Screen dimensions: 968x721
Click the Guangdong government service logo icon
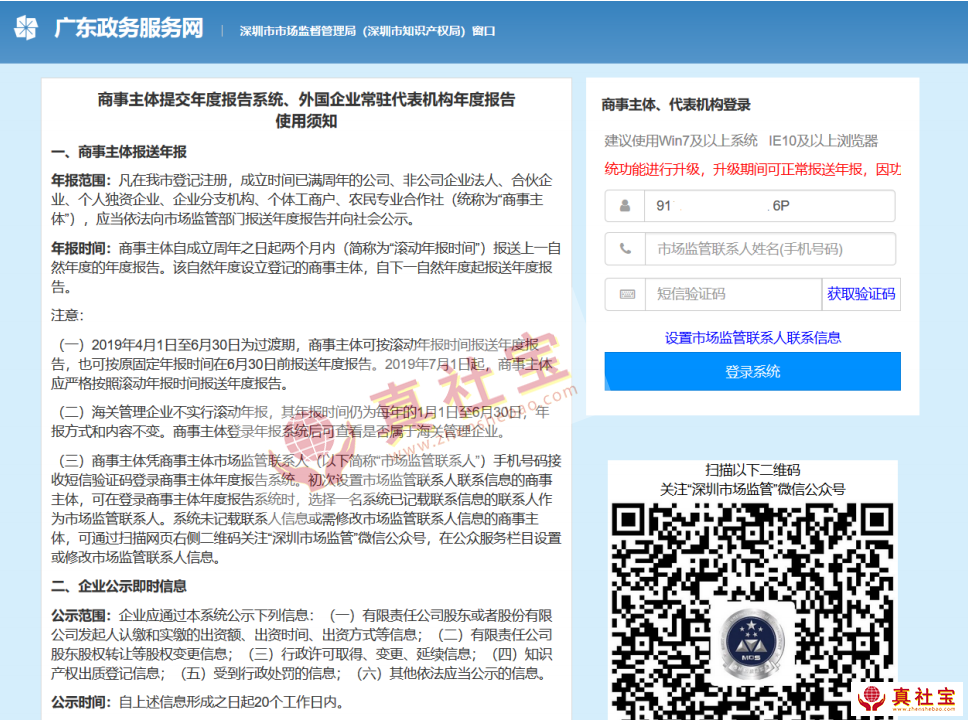click(x=27, y=28)
